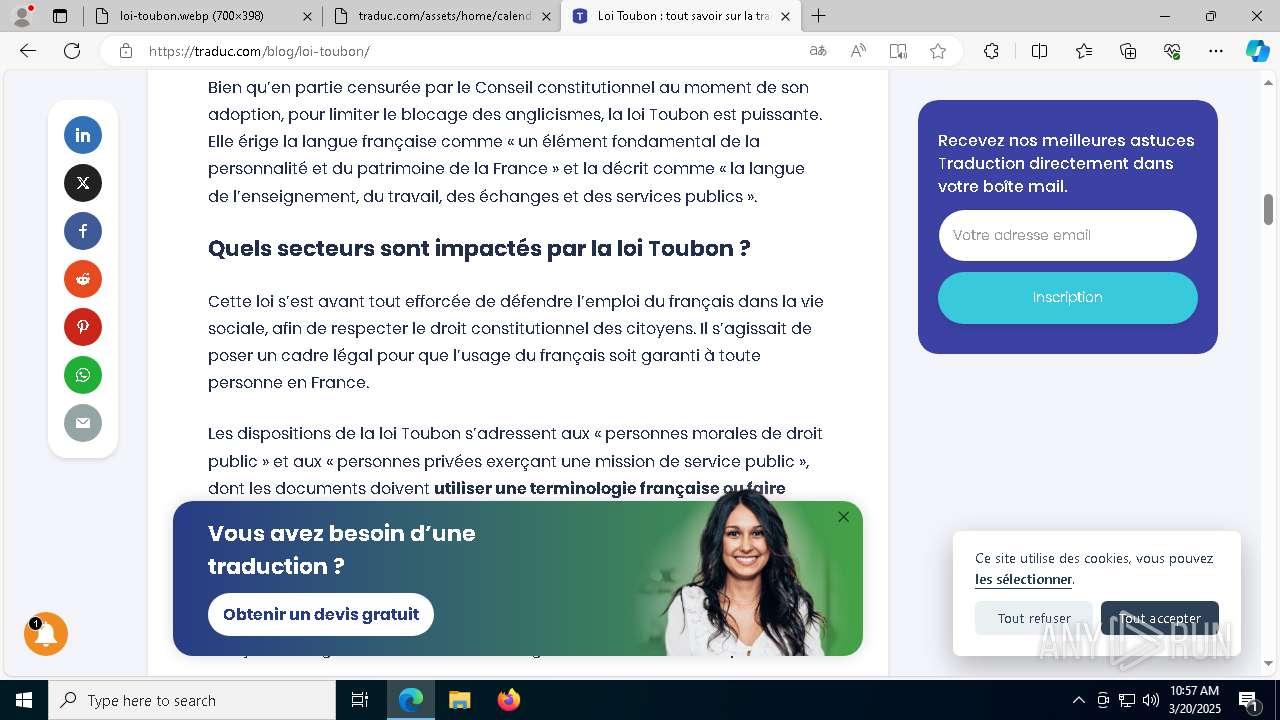Focus the Votre adresse email field
The width and height of the screenshot is (1280, 720).
pos(1067,235)
